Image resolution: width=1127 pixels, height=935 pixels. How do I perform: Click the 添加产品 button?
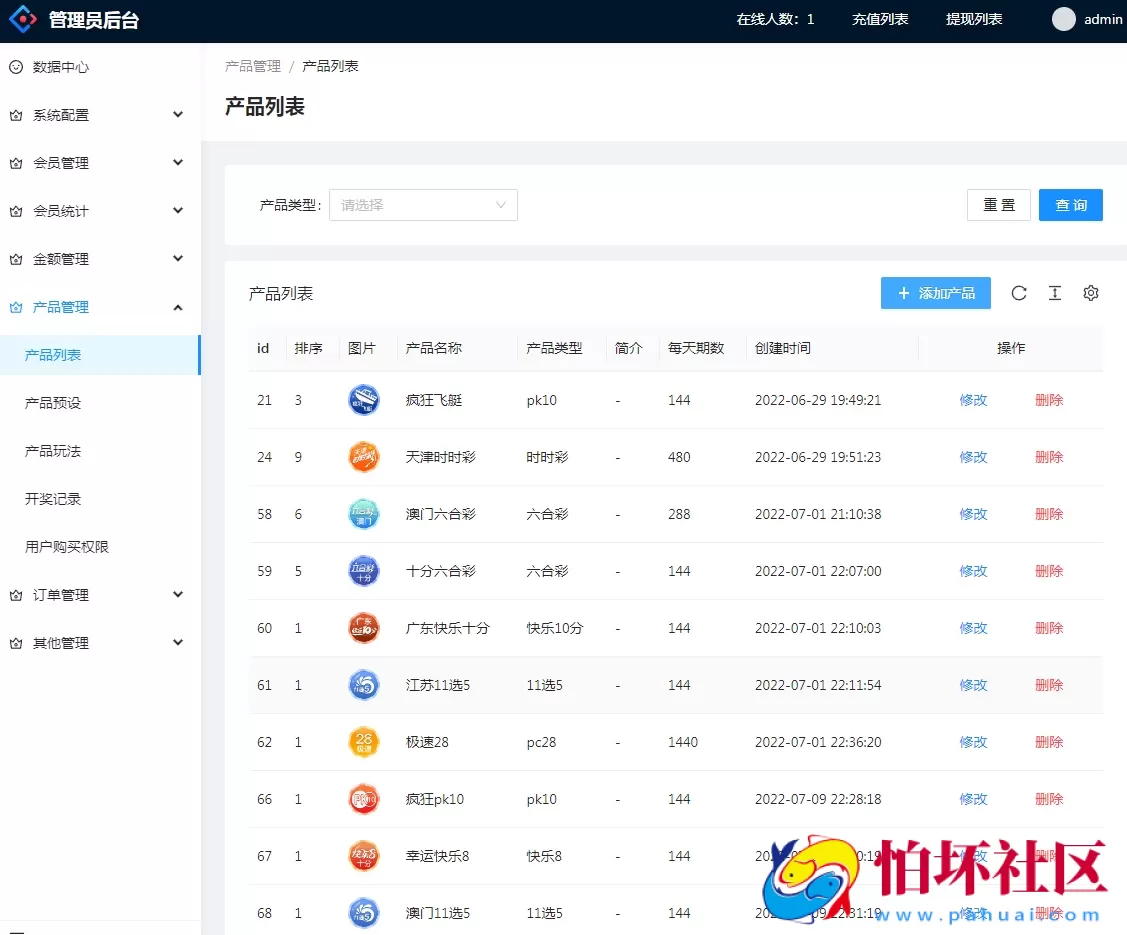pos(935,293)
